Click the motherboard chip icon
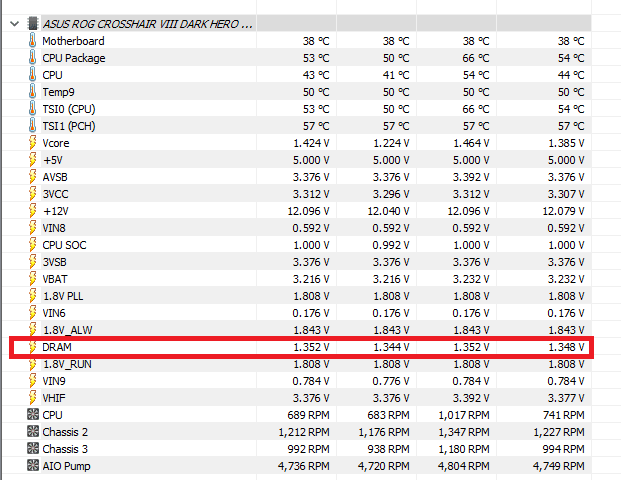 point(32,24)
